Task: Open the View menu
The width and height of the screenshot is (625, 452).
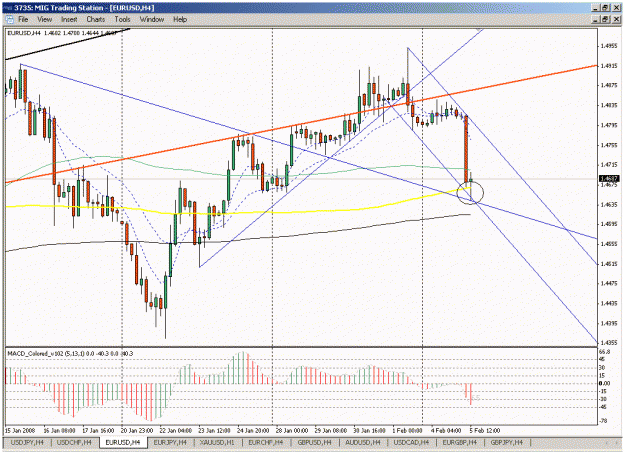Action: click(x=44, y=19)
